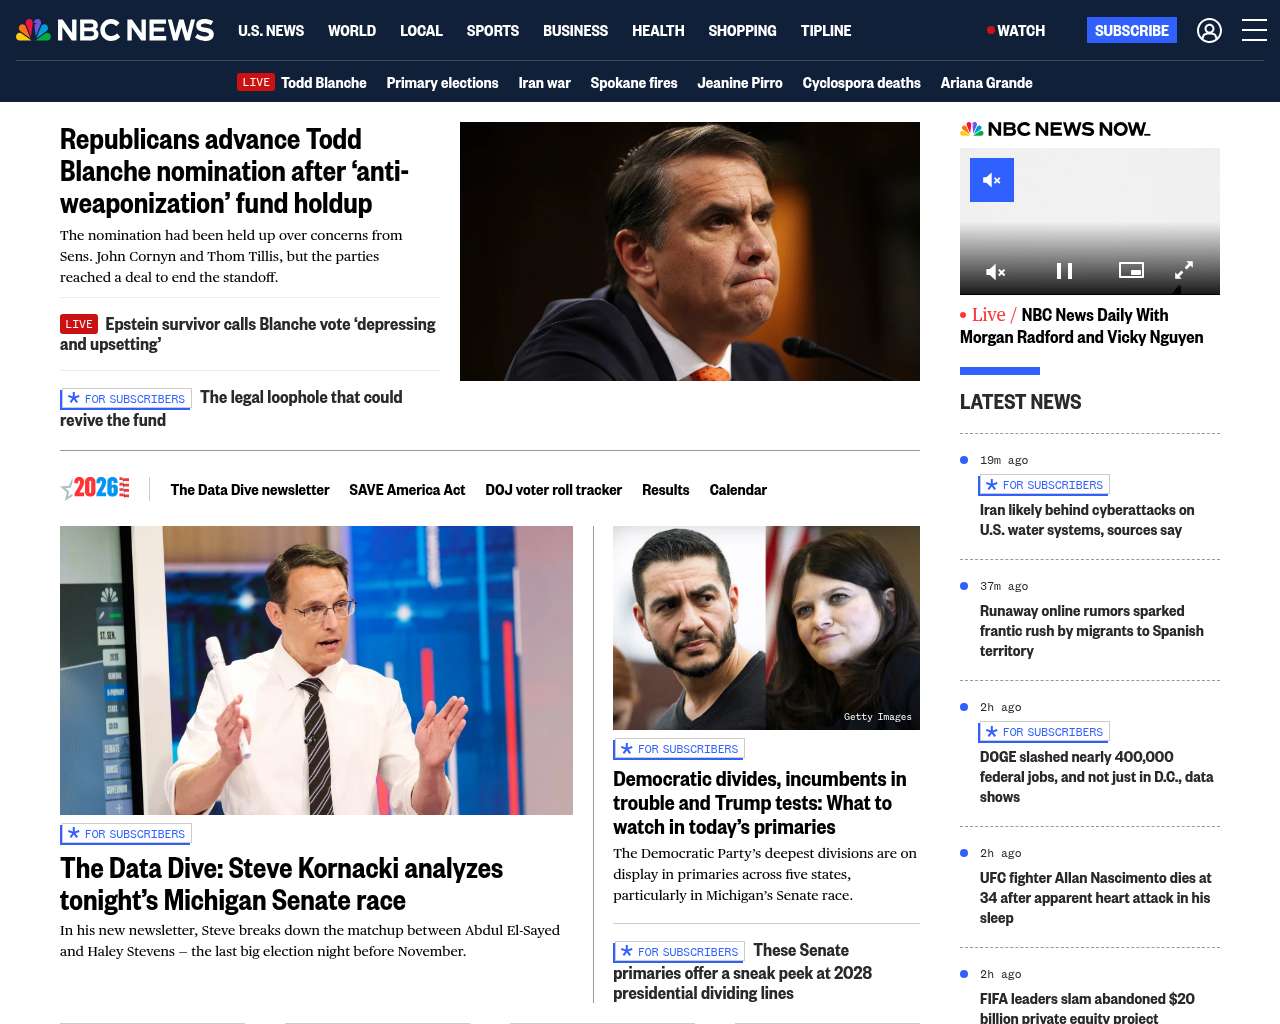
Task: Open the Shopping section
Action: (x=742, y=31)
